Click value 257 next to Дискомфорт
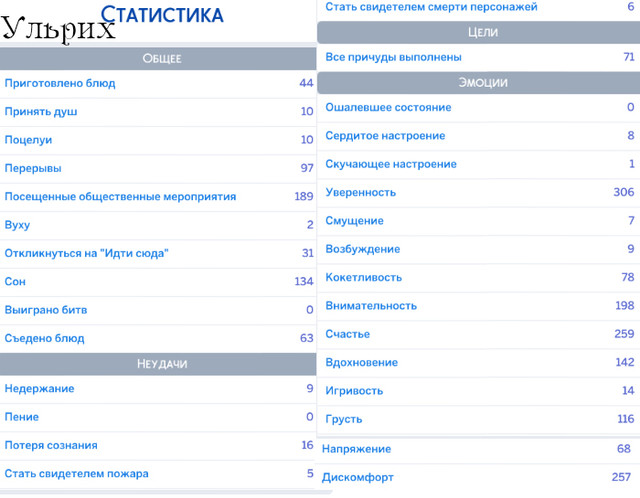The image size is (640, 498). pos(622,477)
